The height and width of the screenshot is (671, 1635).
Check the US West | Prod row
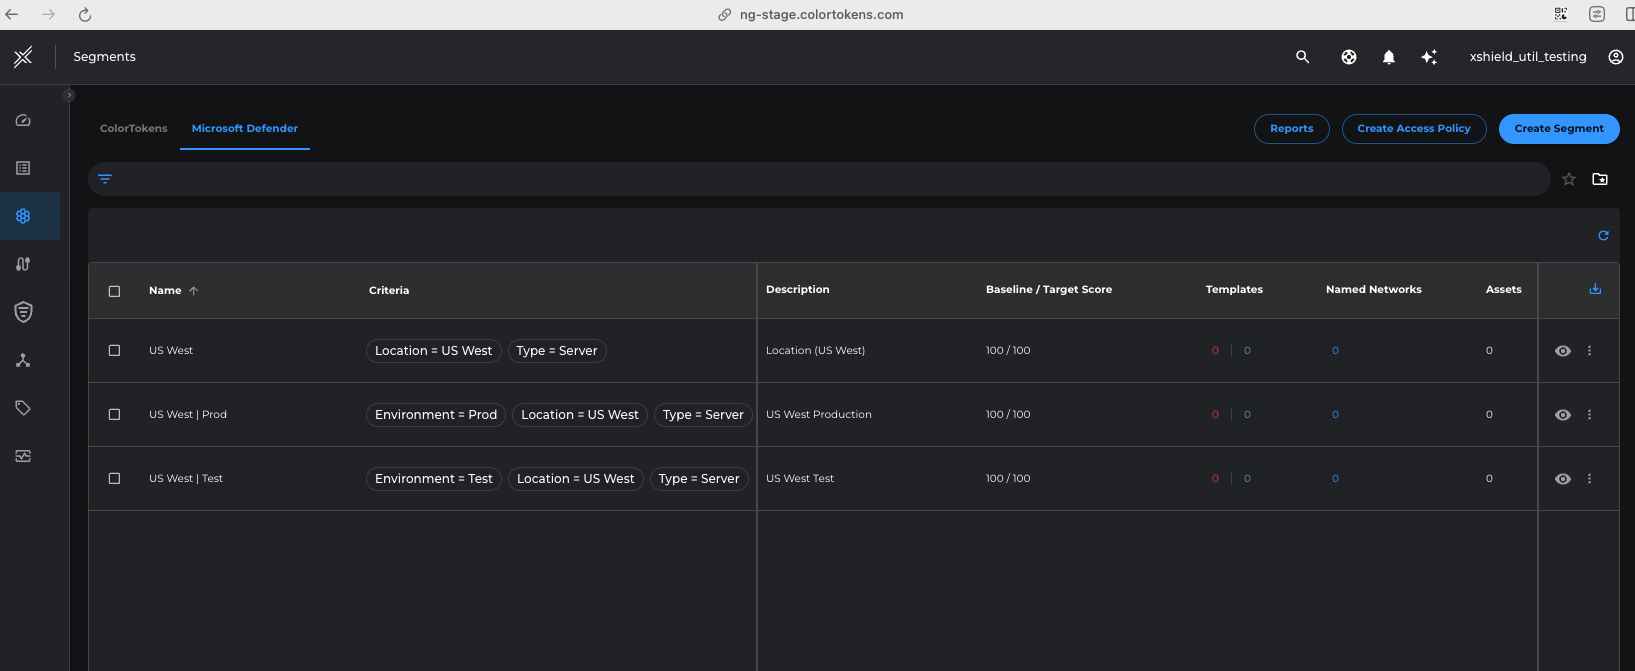tap(114, 415)
